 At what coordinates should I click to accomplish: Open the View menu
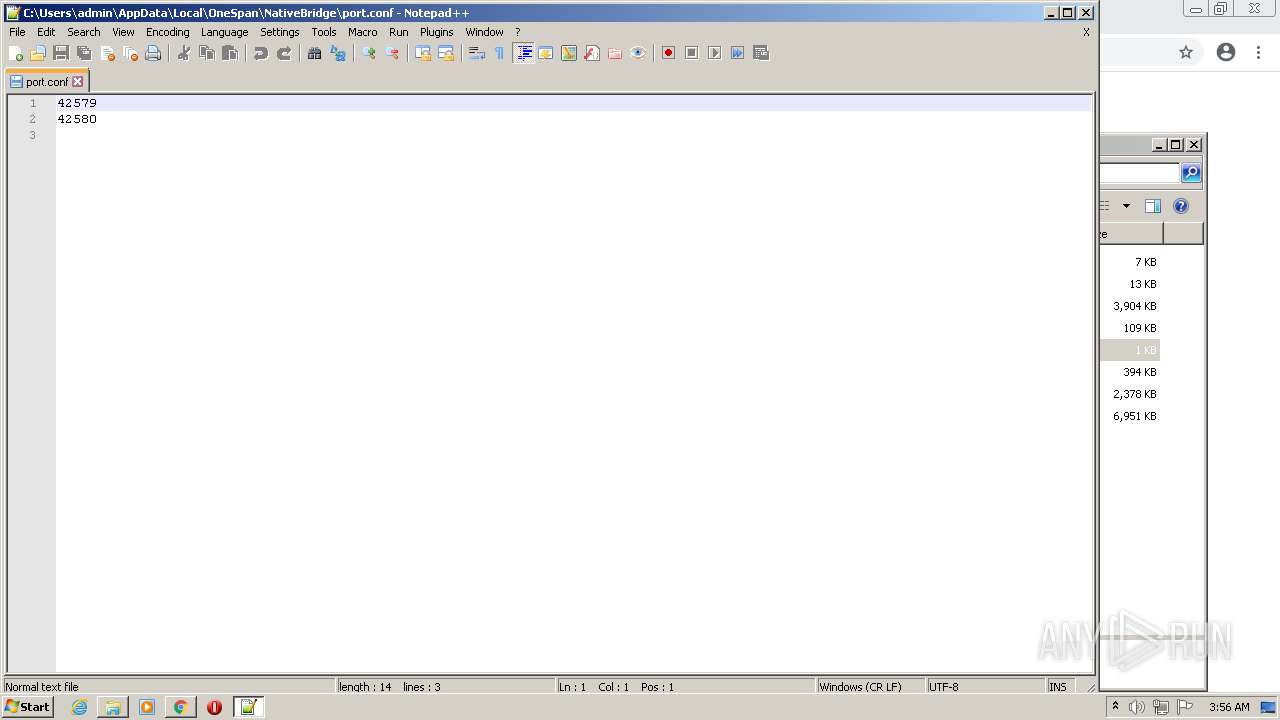point(123,32)
